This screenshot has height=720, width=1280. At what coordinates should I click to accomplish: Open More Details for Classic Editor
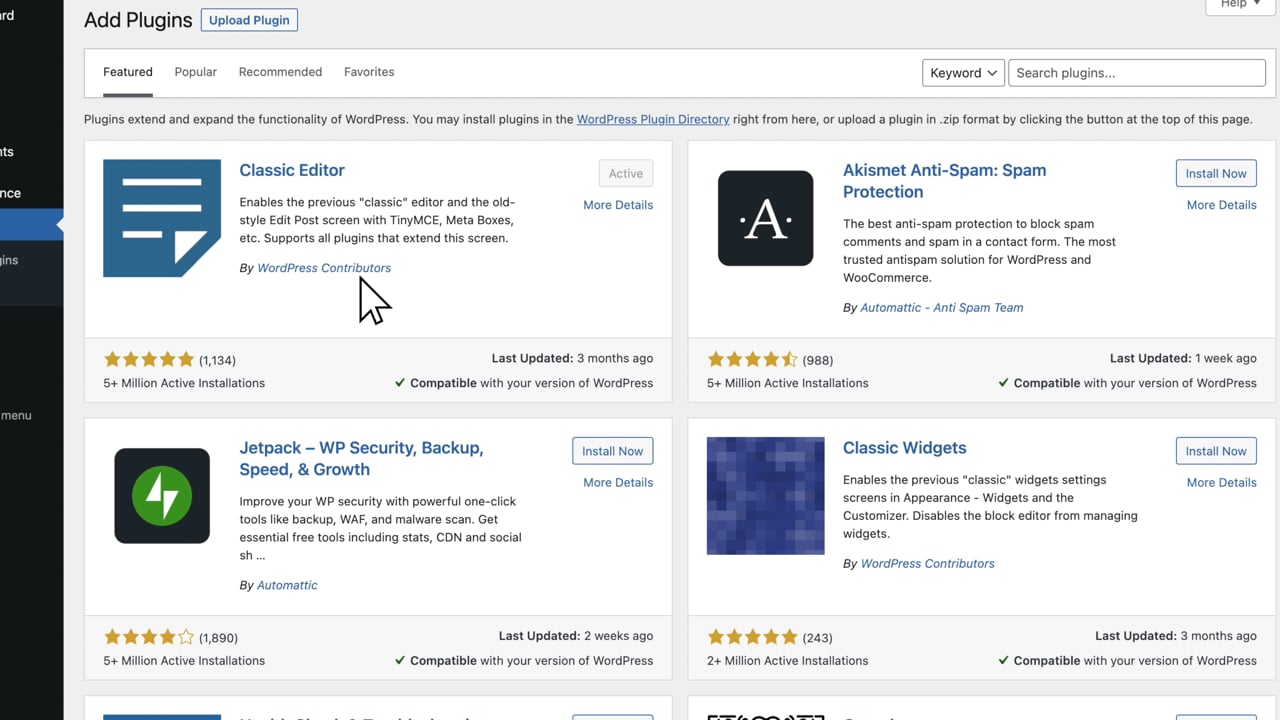click(618, 205)
